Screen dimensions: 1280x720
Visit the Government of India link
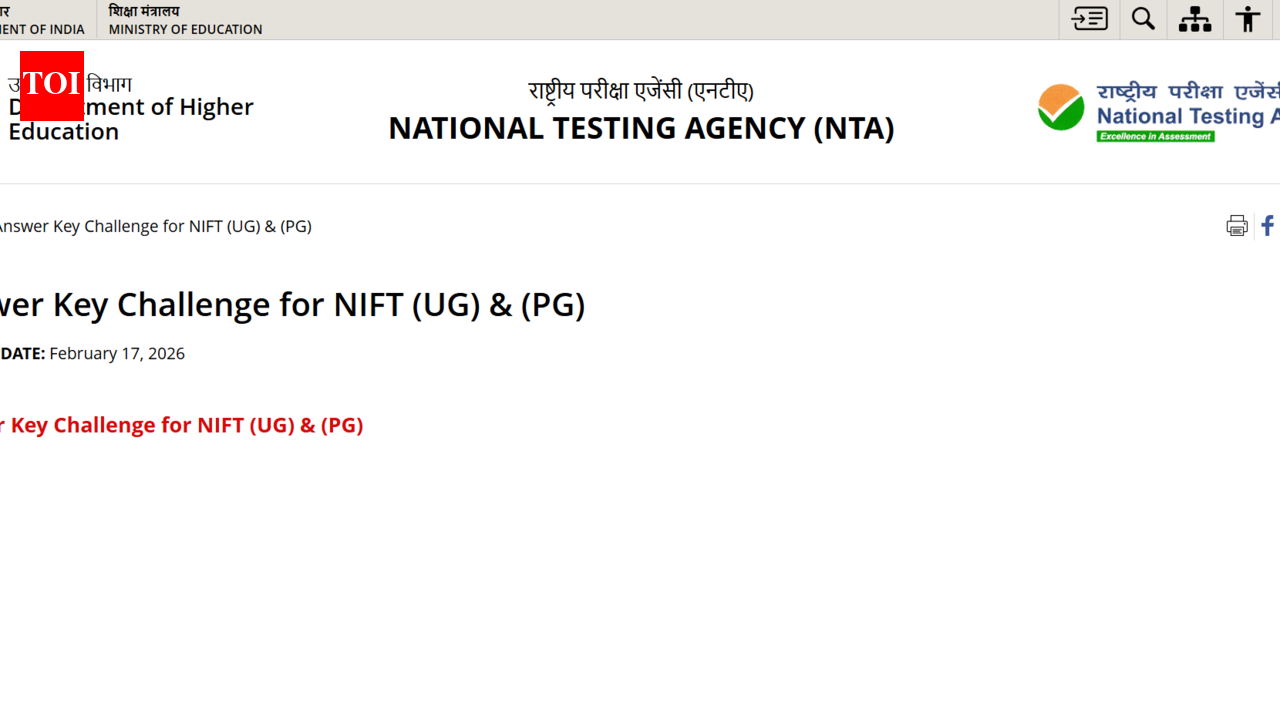(42, 29)
